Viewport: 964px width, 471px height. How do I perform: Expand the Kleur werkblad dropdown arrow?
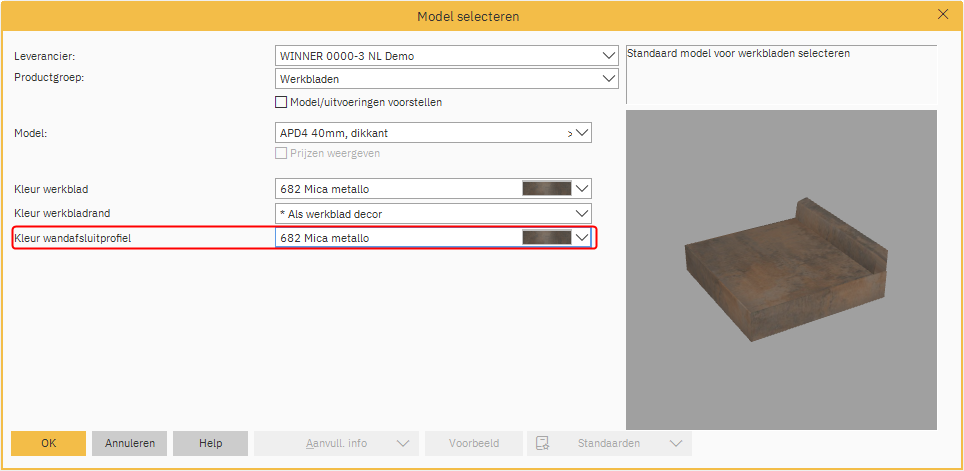click(582, 188)
